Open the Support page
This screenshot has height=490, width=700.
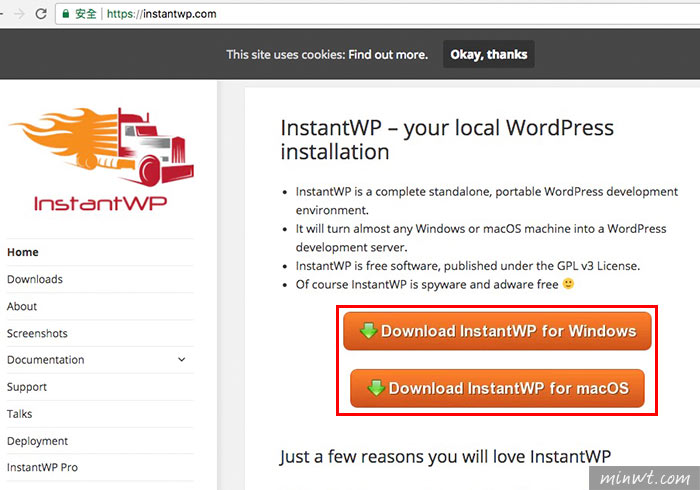coord(27,387)
